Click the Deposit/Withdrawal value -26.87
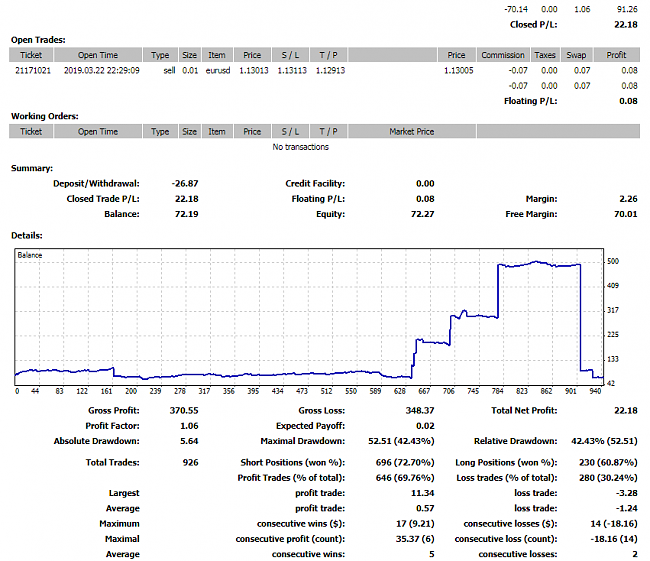 tap(185, 183)
